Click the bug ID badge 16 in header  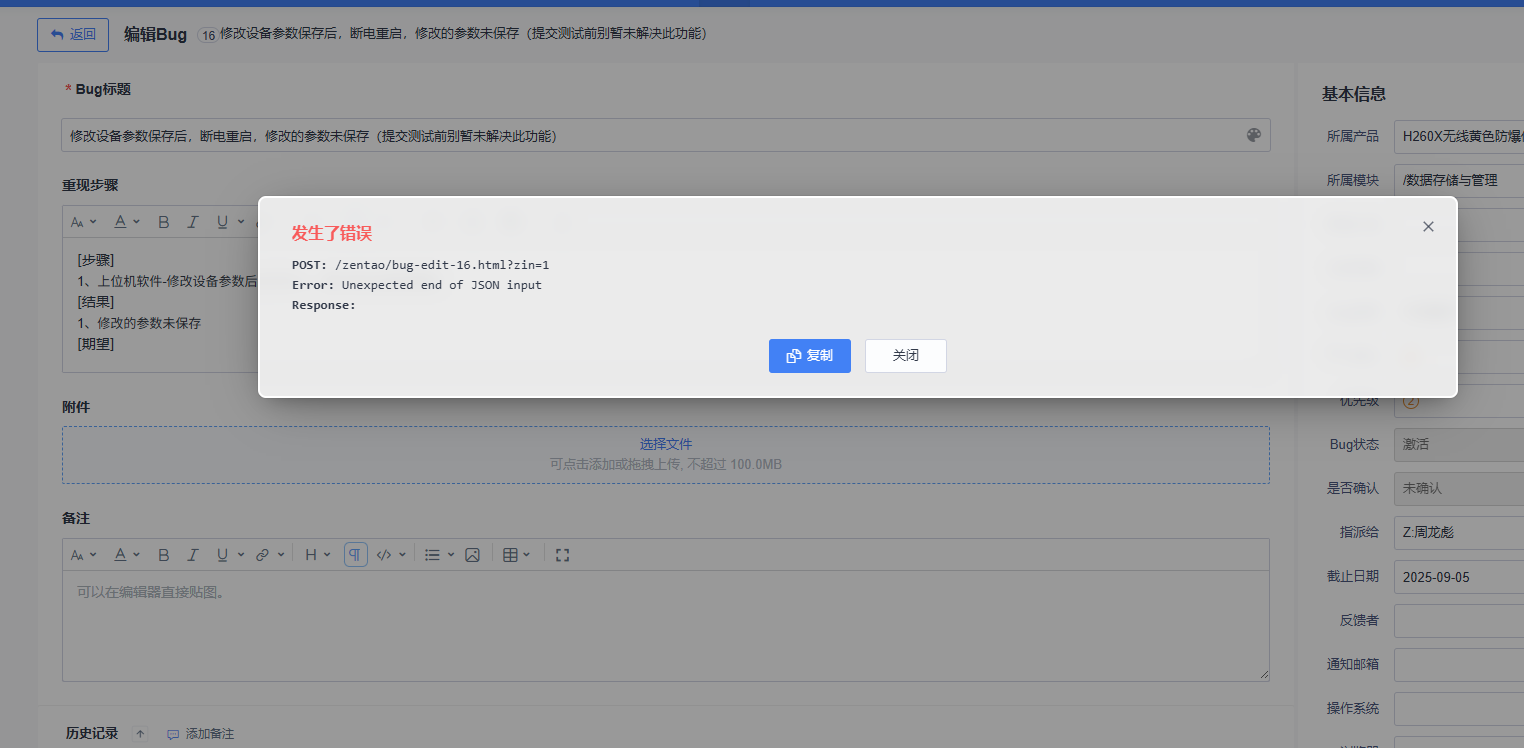point(208,35)
